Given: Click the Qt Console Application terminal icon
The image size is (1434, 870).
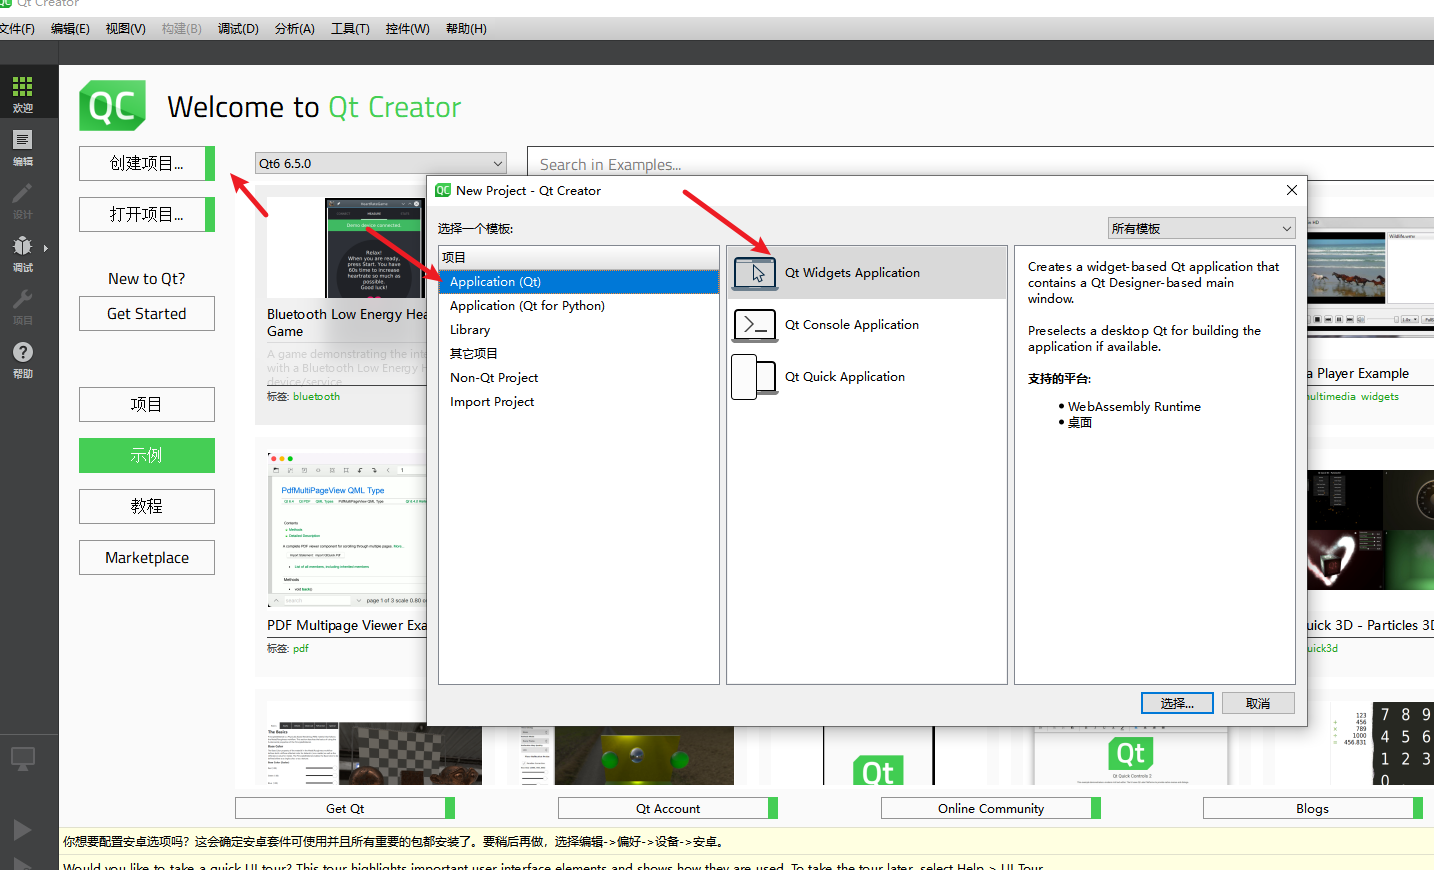Looking at the screenshot, I should pos(755,325).
